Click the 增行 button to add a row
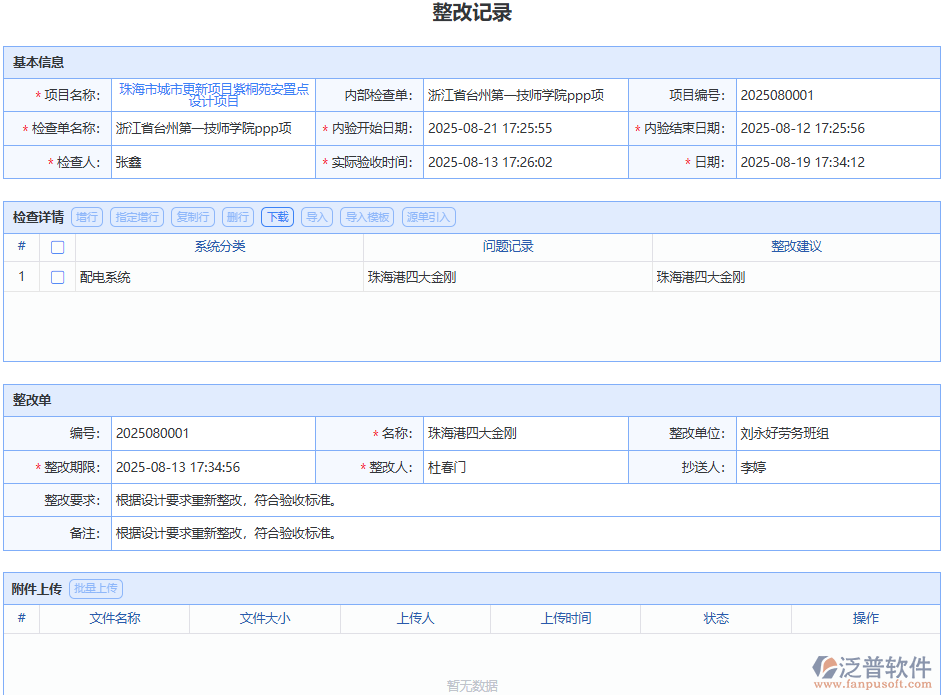Viewport: 942px width, 700px height. click(x=87, y=216)
